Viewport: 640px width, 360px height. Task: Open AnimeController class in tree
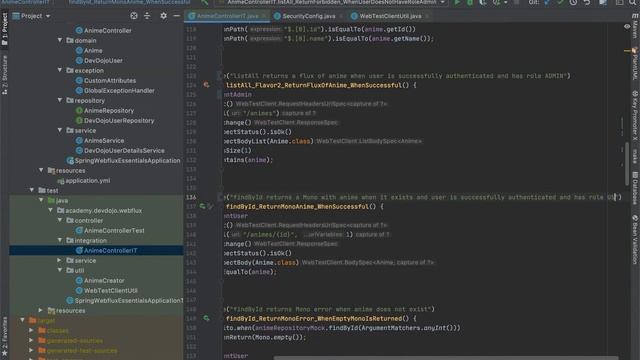[x=104, y=30]
